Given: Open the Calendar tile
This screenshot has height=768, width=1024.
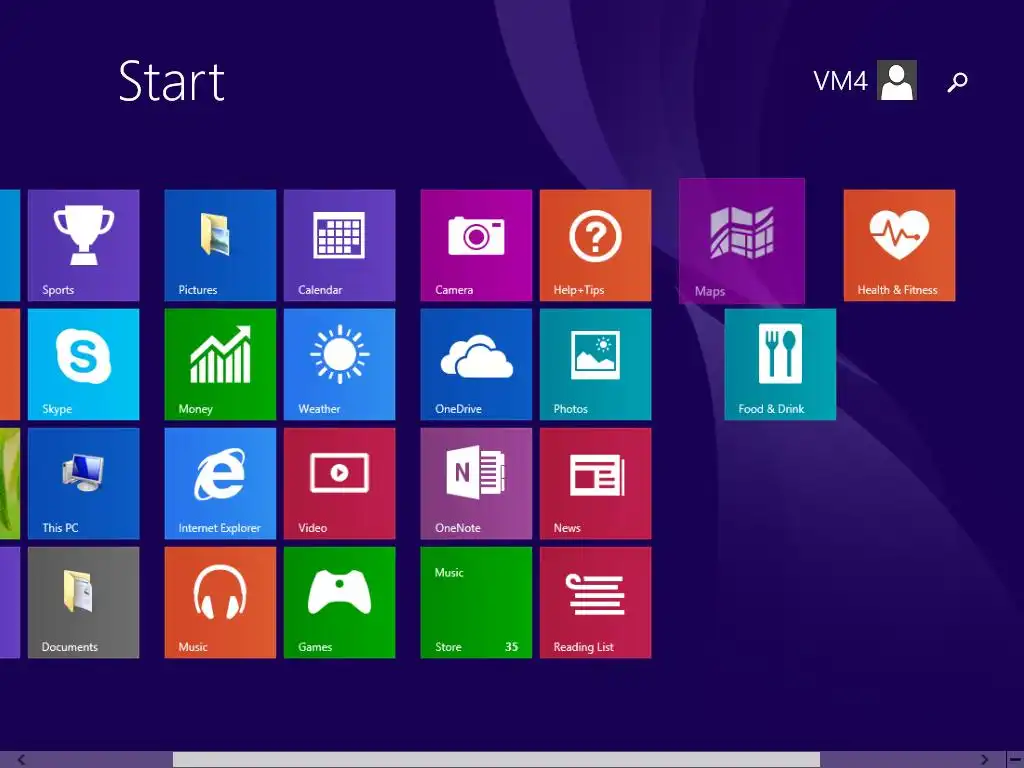Looking at the screenshot, I should click(x=340, y=246).
